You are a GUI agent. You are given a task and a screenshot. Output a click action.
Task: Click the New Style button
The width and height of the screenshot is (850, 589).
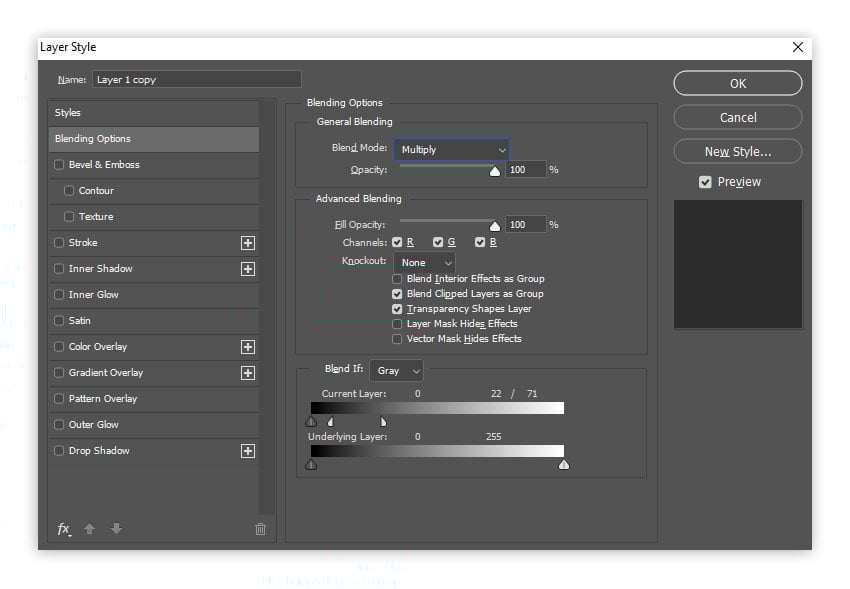coord(737,151)
